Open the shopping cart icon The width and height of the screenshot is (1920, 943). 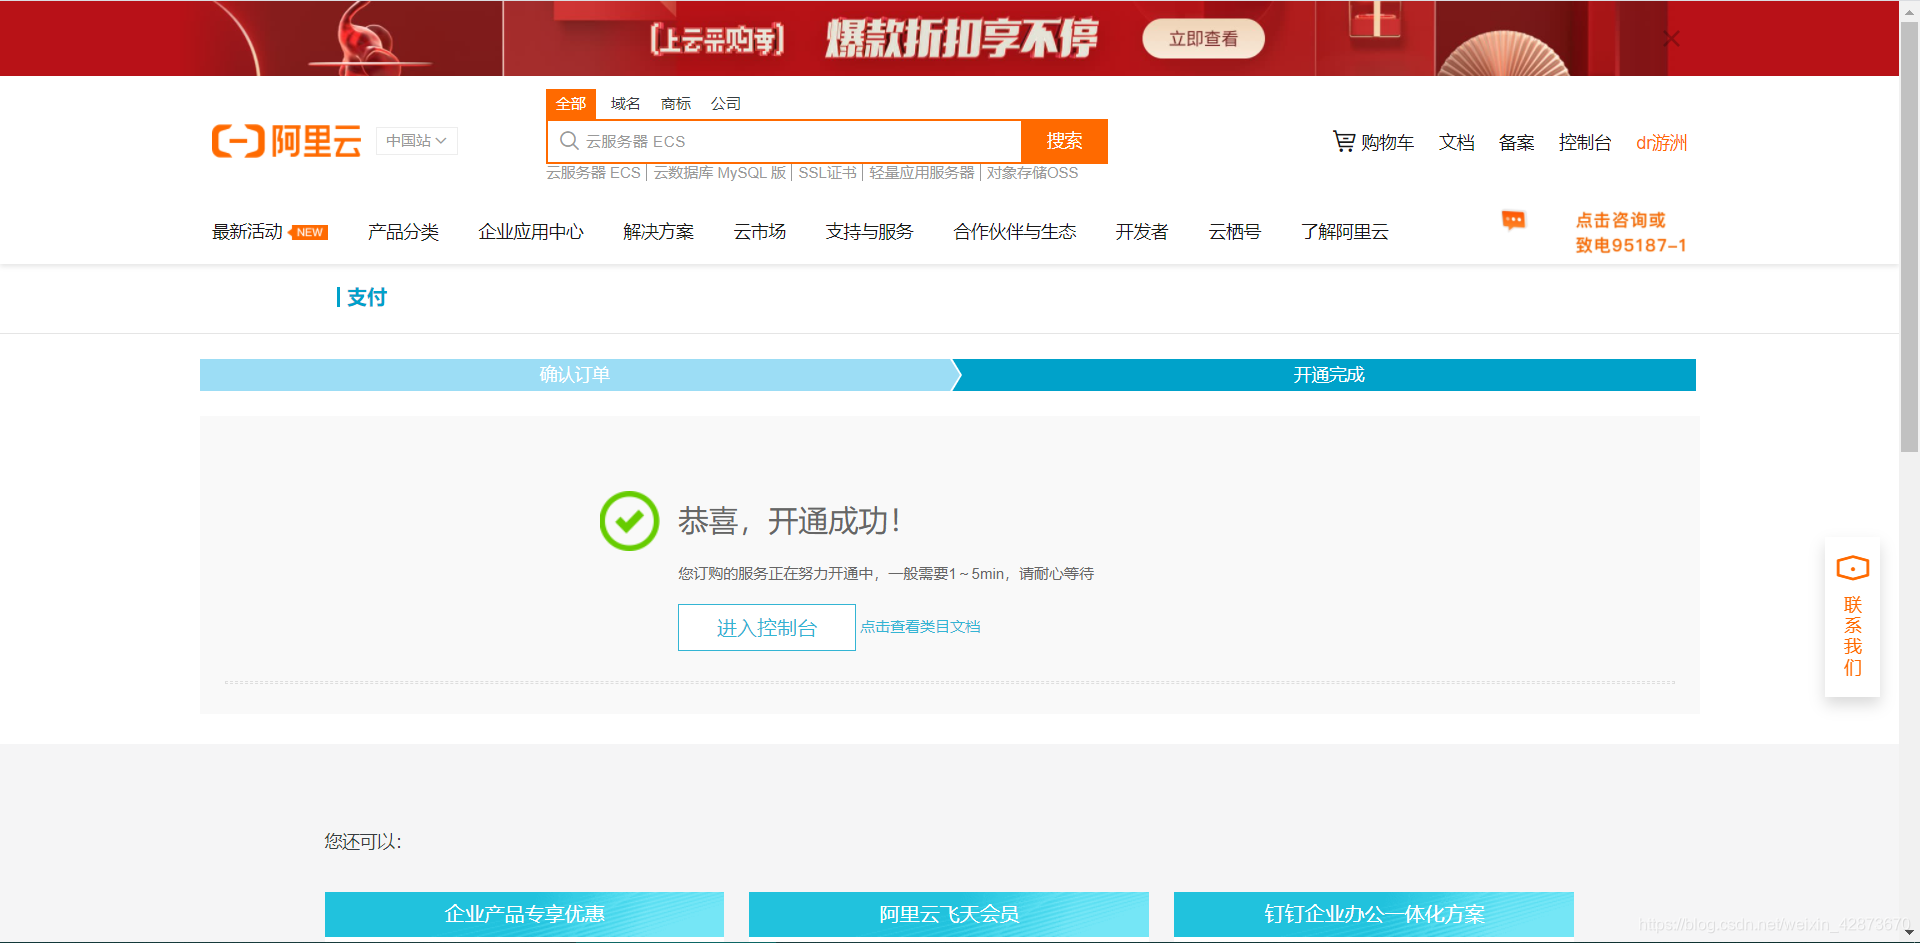(1344, 142)
